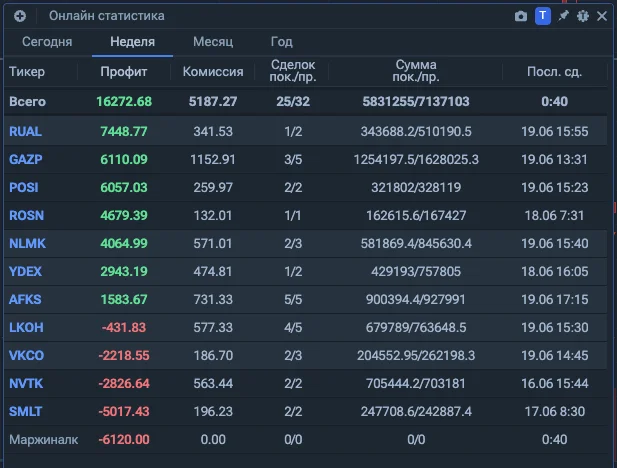Click VKCO loss -2218.55

pyautogui.click(x=124, y=355)
